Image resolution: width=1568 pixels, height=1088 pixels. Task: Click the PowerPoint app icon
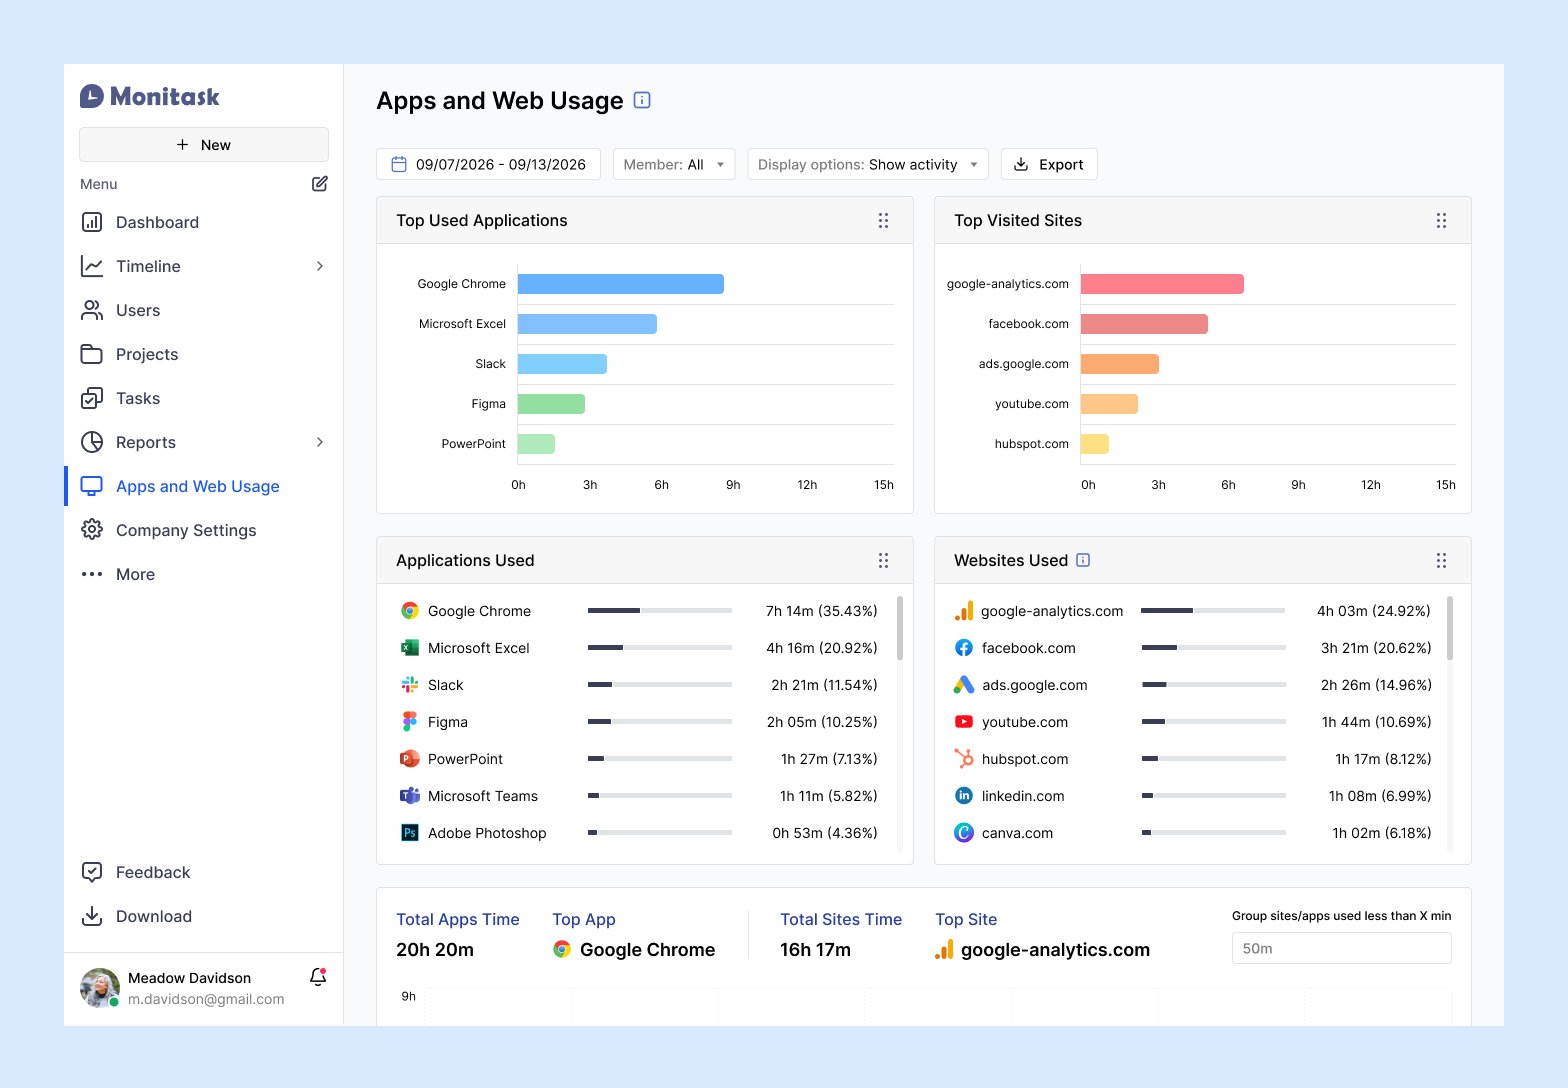point(410,759)
